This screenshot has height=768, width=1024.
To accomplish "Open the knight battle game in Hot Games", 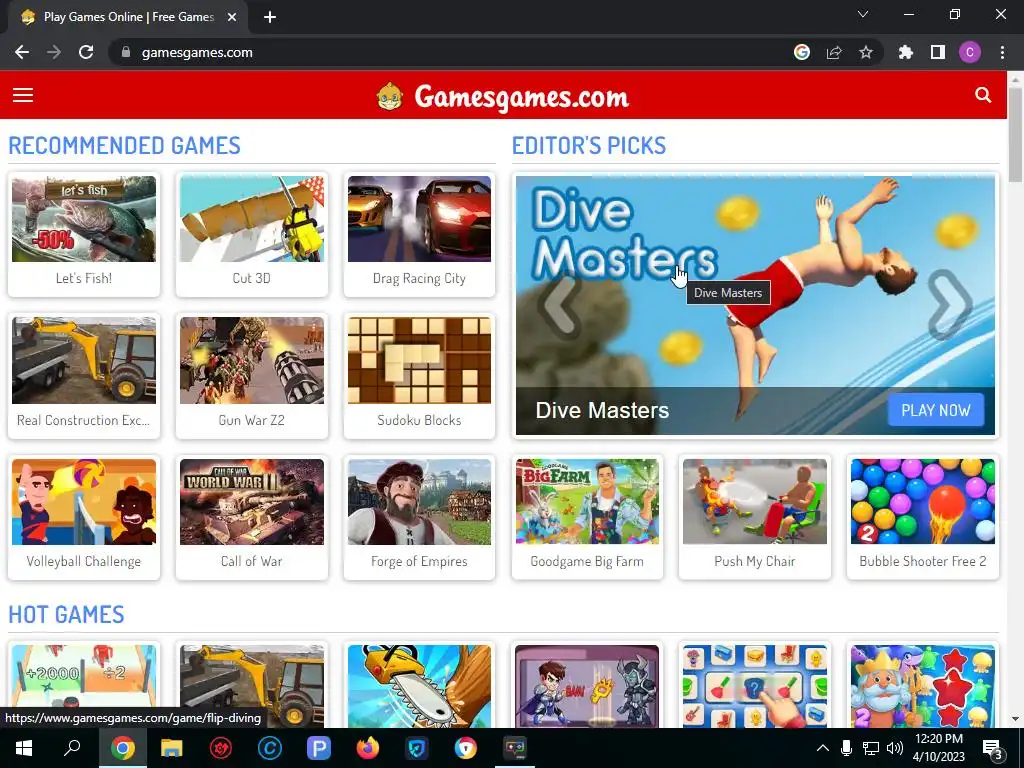I will 587,686.
